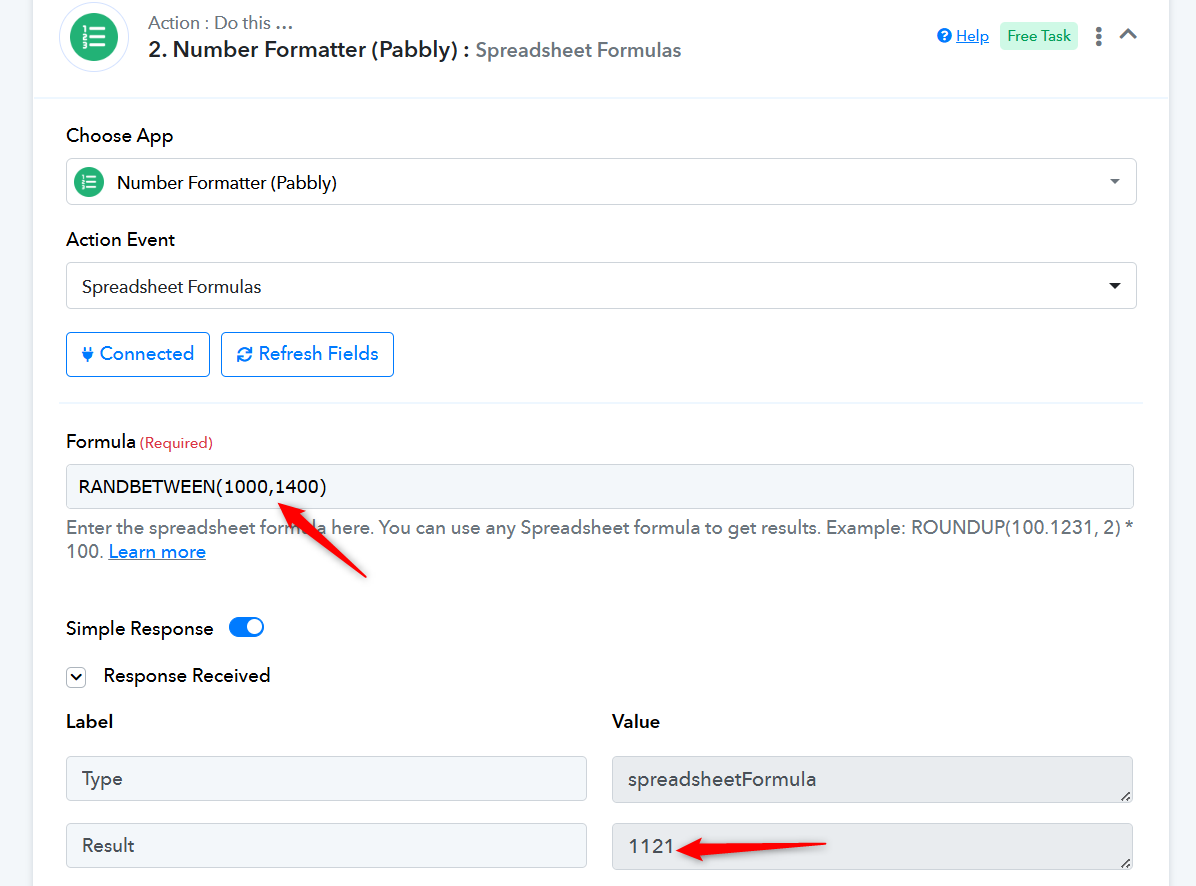The height and width of the screenshot is (886, 1196).
Task: Click the Result label field
Action: coord(326,846)
